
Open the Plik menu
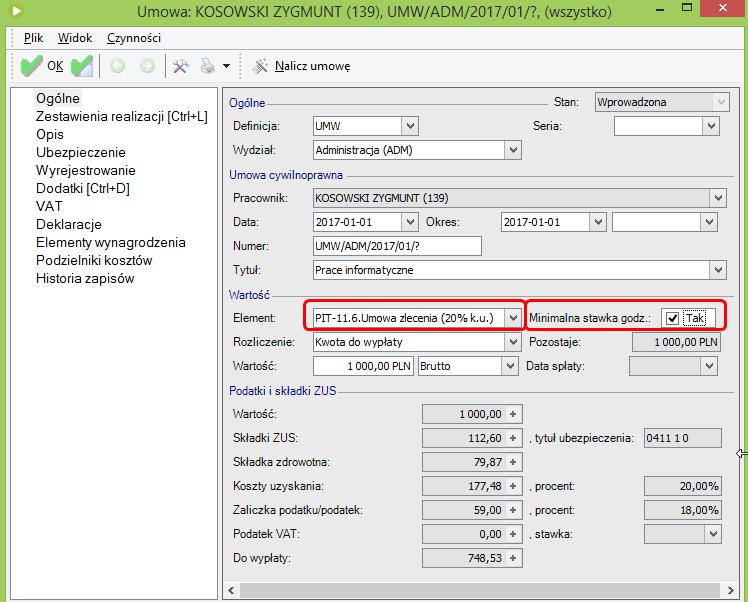click(x=33, y=38)
